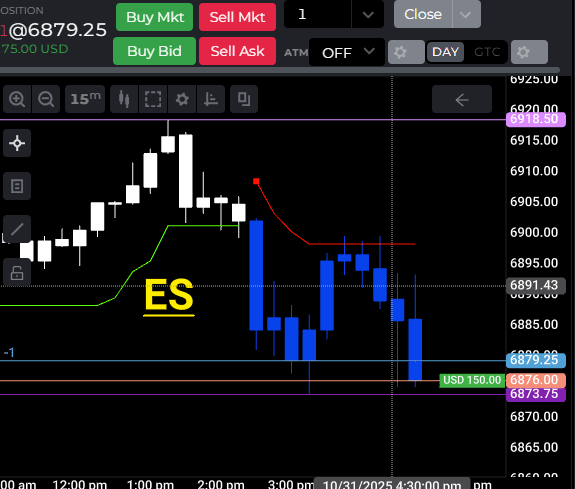Click the Buy Mkt button
This screenshot has height=489, width=575.
154,17
